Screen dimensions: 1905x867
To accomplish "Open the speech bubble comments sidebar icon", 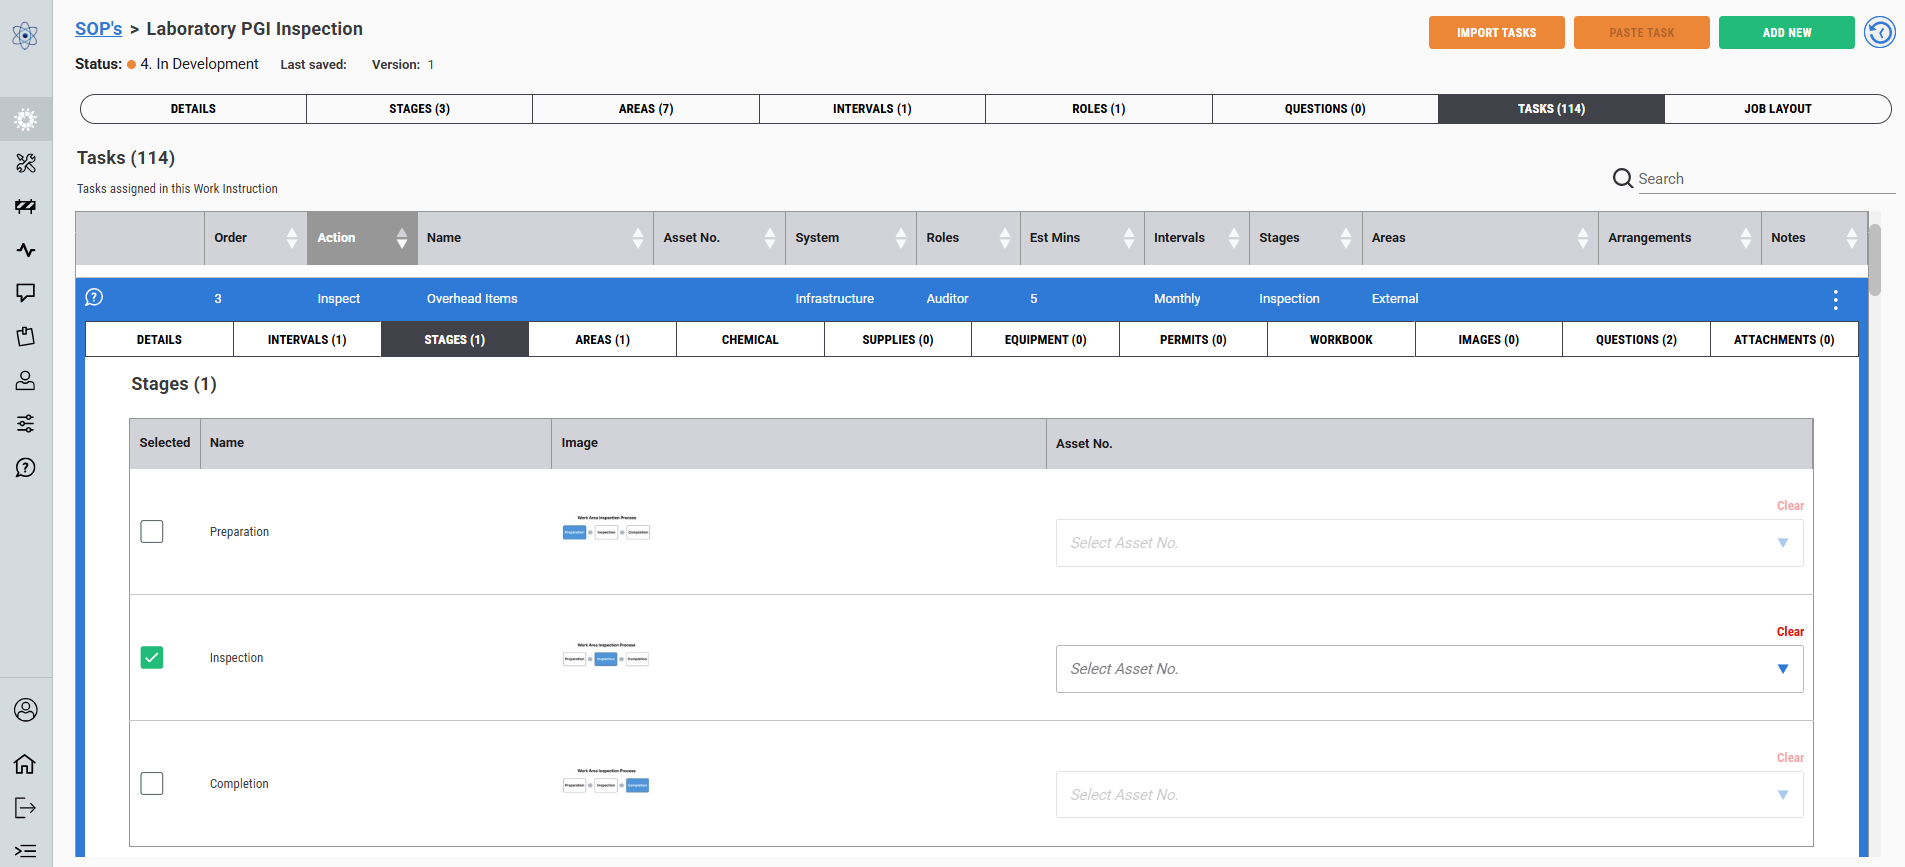I will (x=26, y=292).
